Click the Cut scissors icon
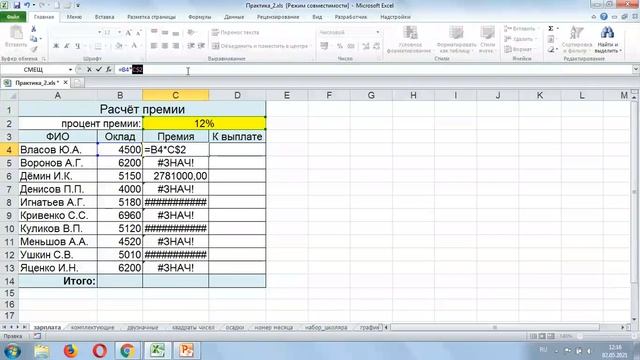The image size is (640, 360). click(x=33, y=29)
